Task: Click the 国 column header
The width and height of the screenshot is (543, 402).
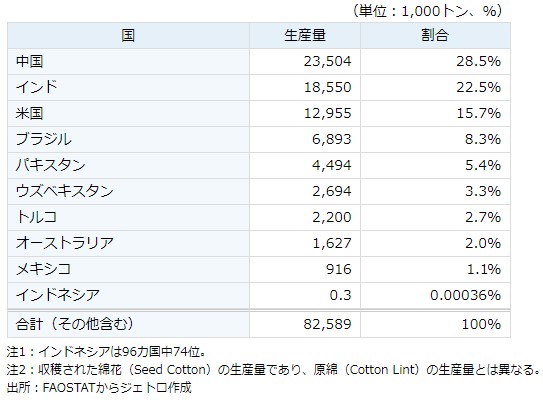Action: coord(128,35)
